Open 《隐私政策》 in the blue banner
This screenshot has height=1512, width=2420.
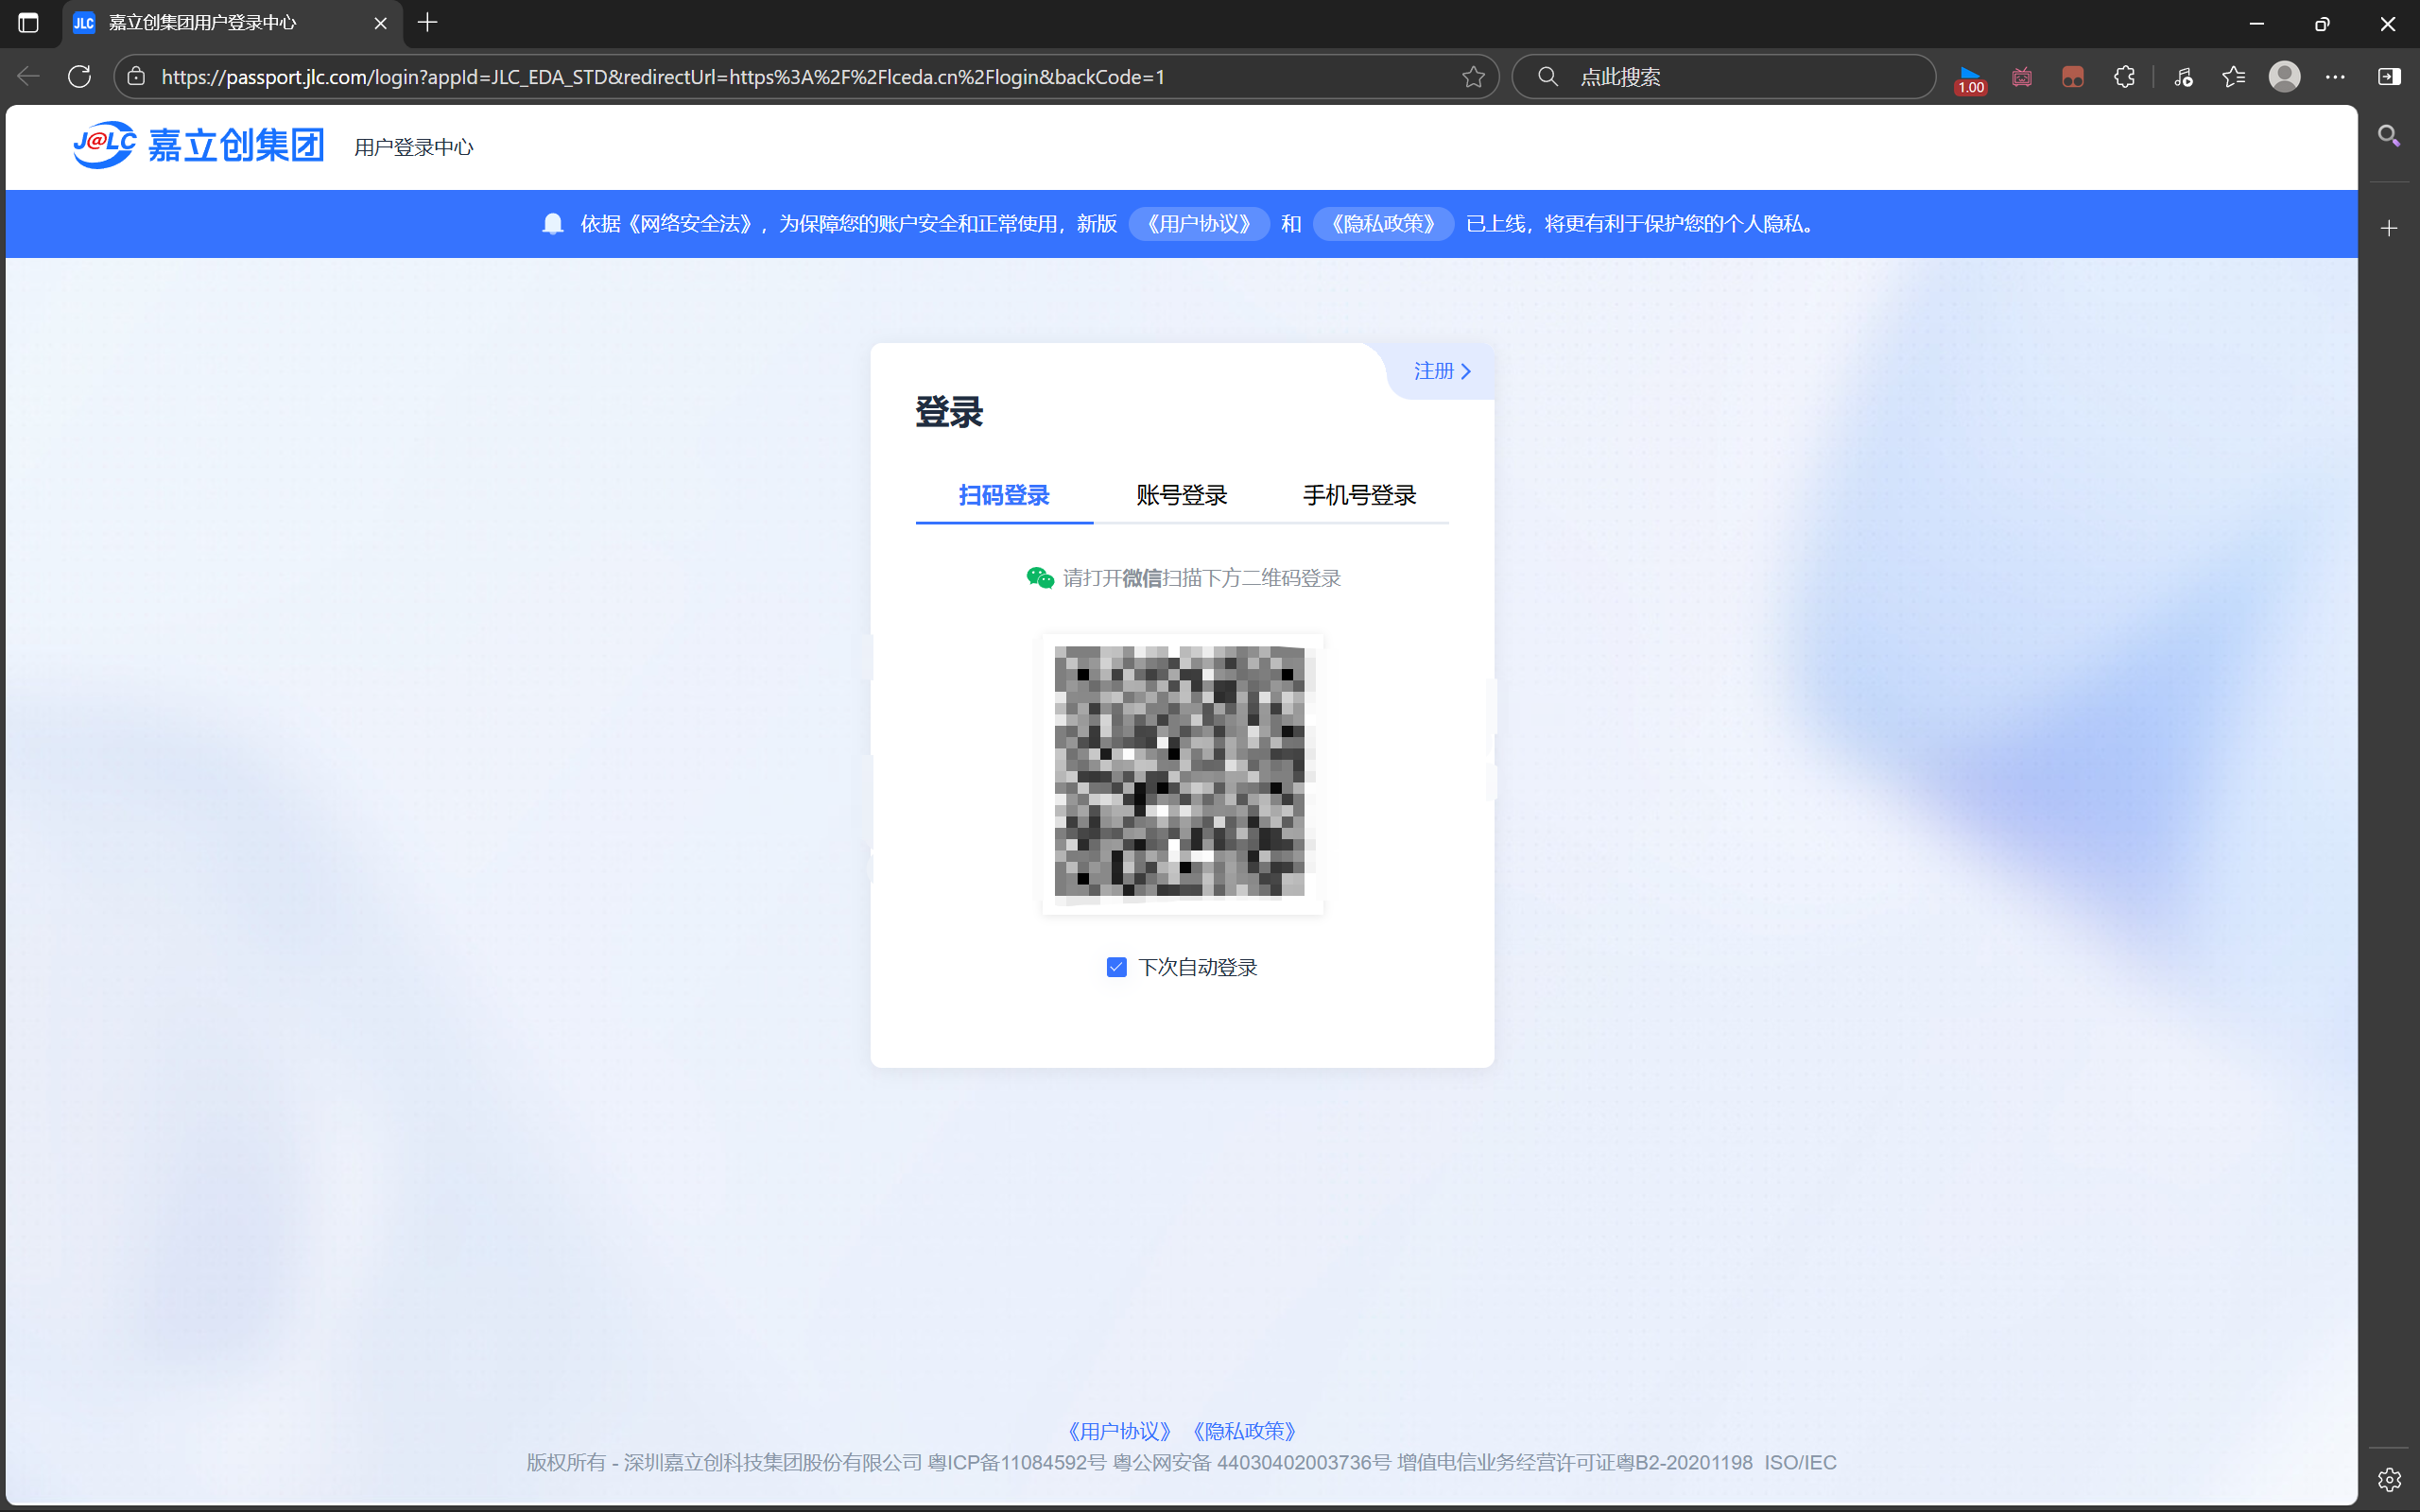pos(1383,223)
